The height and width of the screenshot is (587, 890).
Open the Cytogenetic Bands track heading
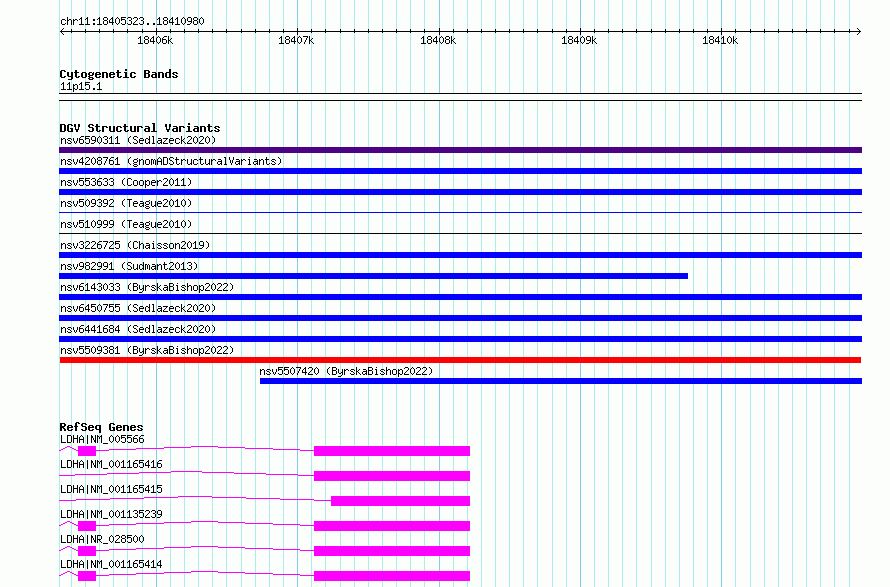119,74
